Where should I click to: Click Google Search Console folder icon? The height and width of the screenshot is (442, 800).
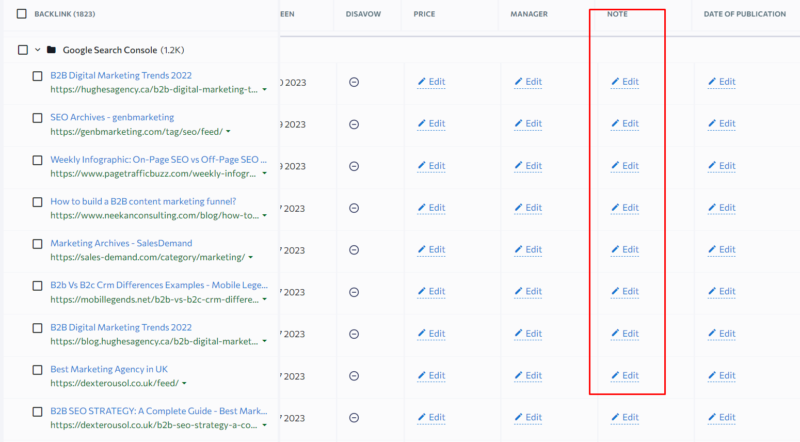pyautogui.click(x=51, y=50)
